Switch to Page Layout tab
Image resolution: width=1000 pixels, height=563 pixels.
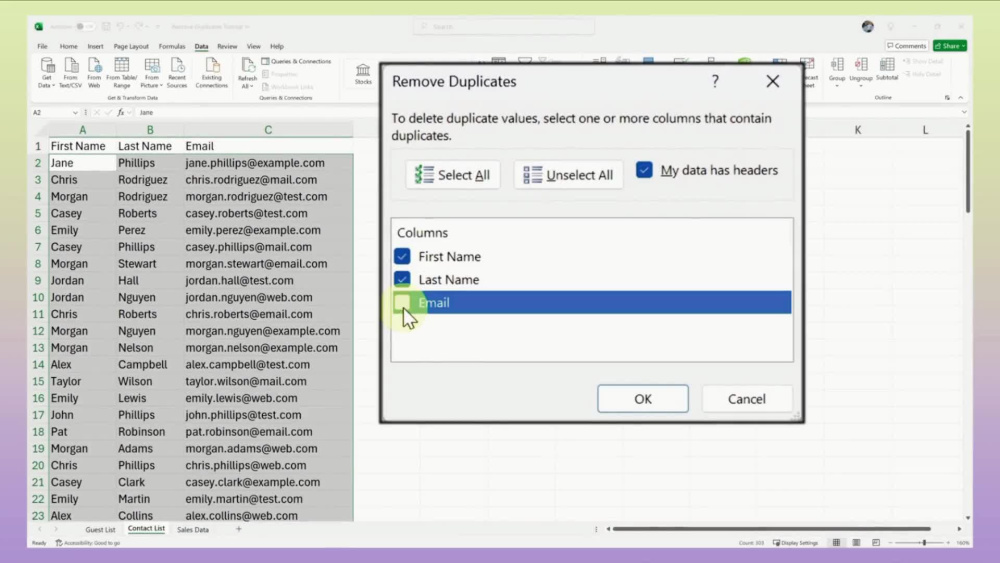click(131, 47)
